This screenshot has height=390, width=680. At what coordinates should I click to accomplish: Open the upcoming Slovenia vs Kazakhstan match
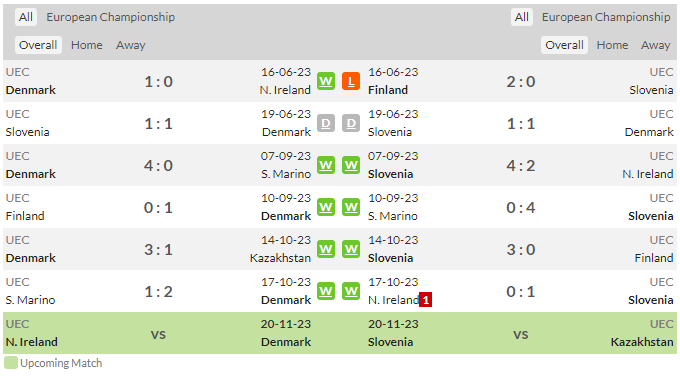point(520,333)
